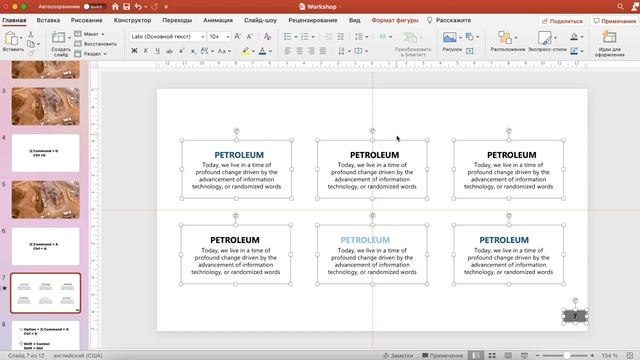Insert a text box icon
Screen dimensions: 640x360
[x=469, y=51]
